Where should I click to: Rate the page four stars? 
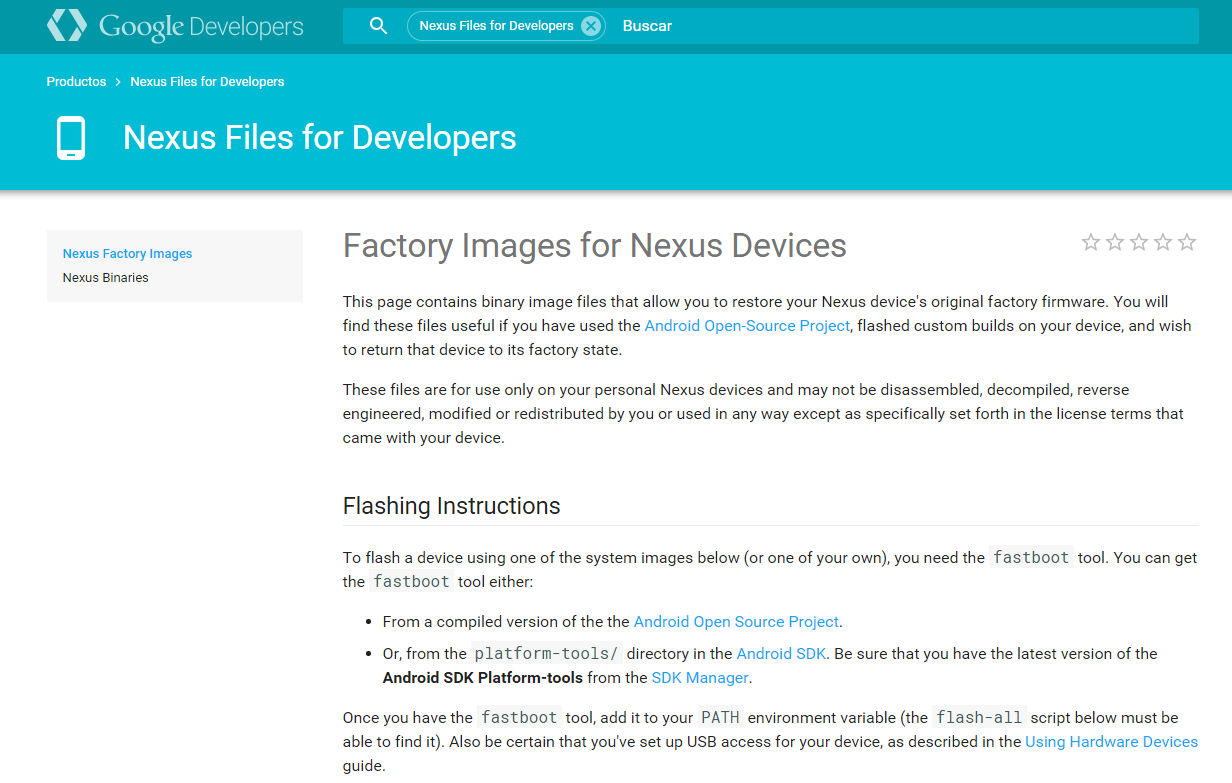pyautogui.click(x=1162, y=242)
